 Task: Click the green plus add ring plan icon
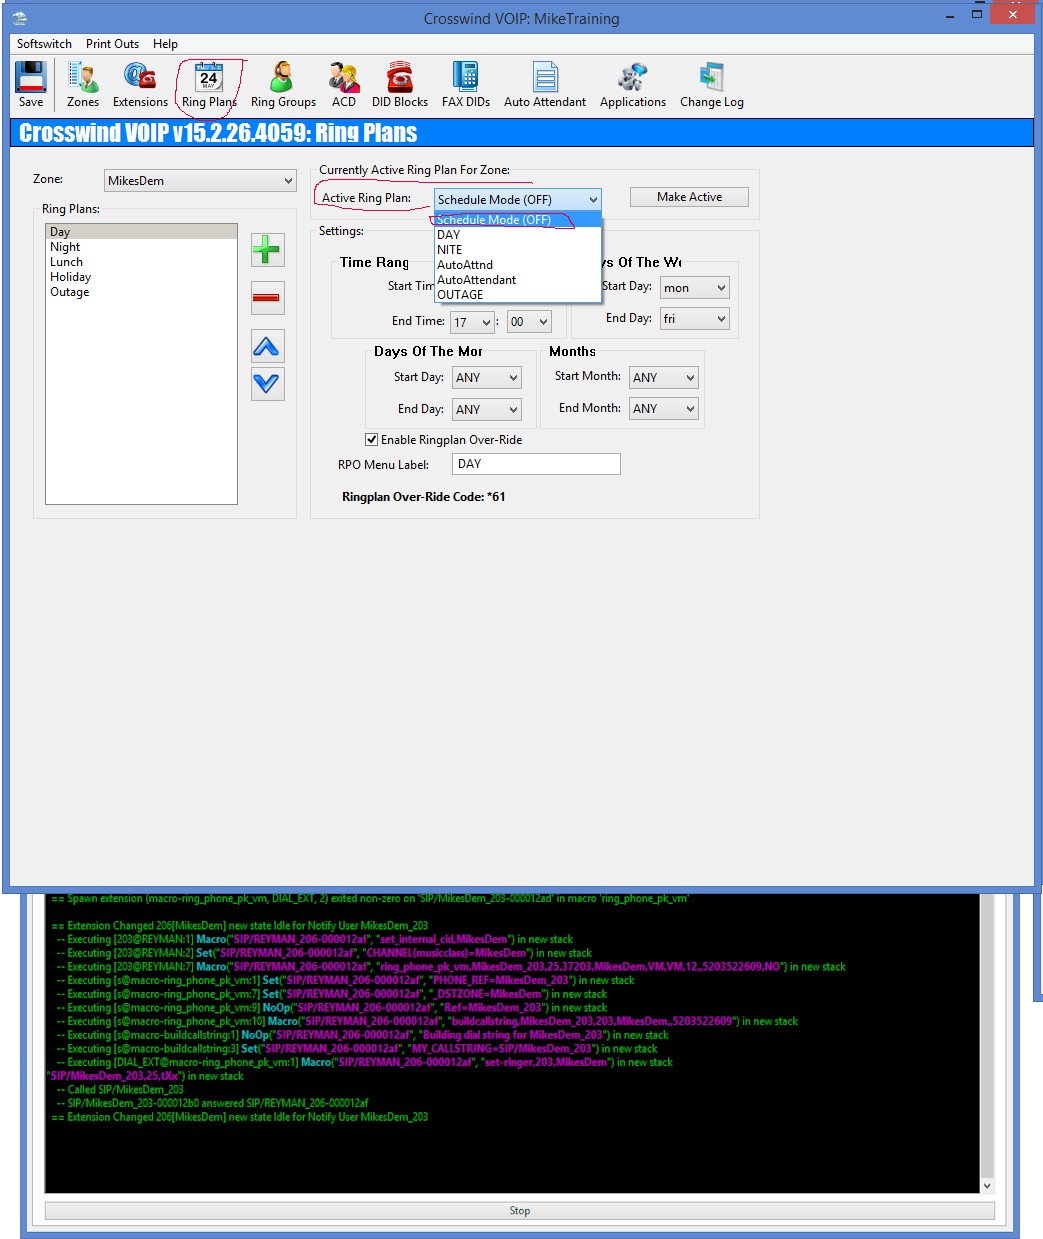coord(267,250)
